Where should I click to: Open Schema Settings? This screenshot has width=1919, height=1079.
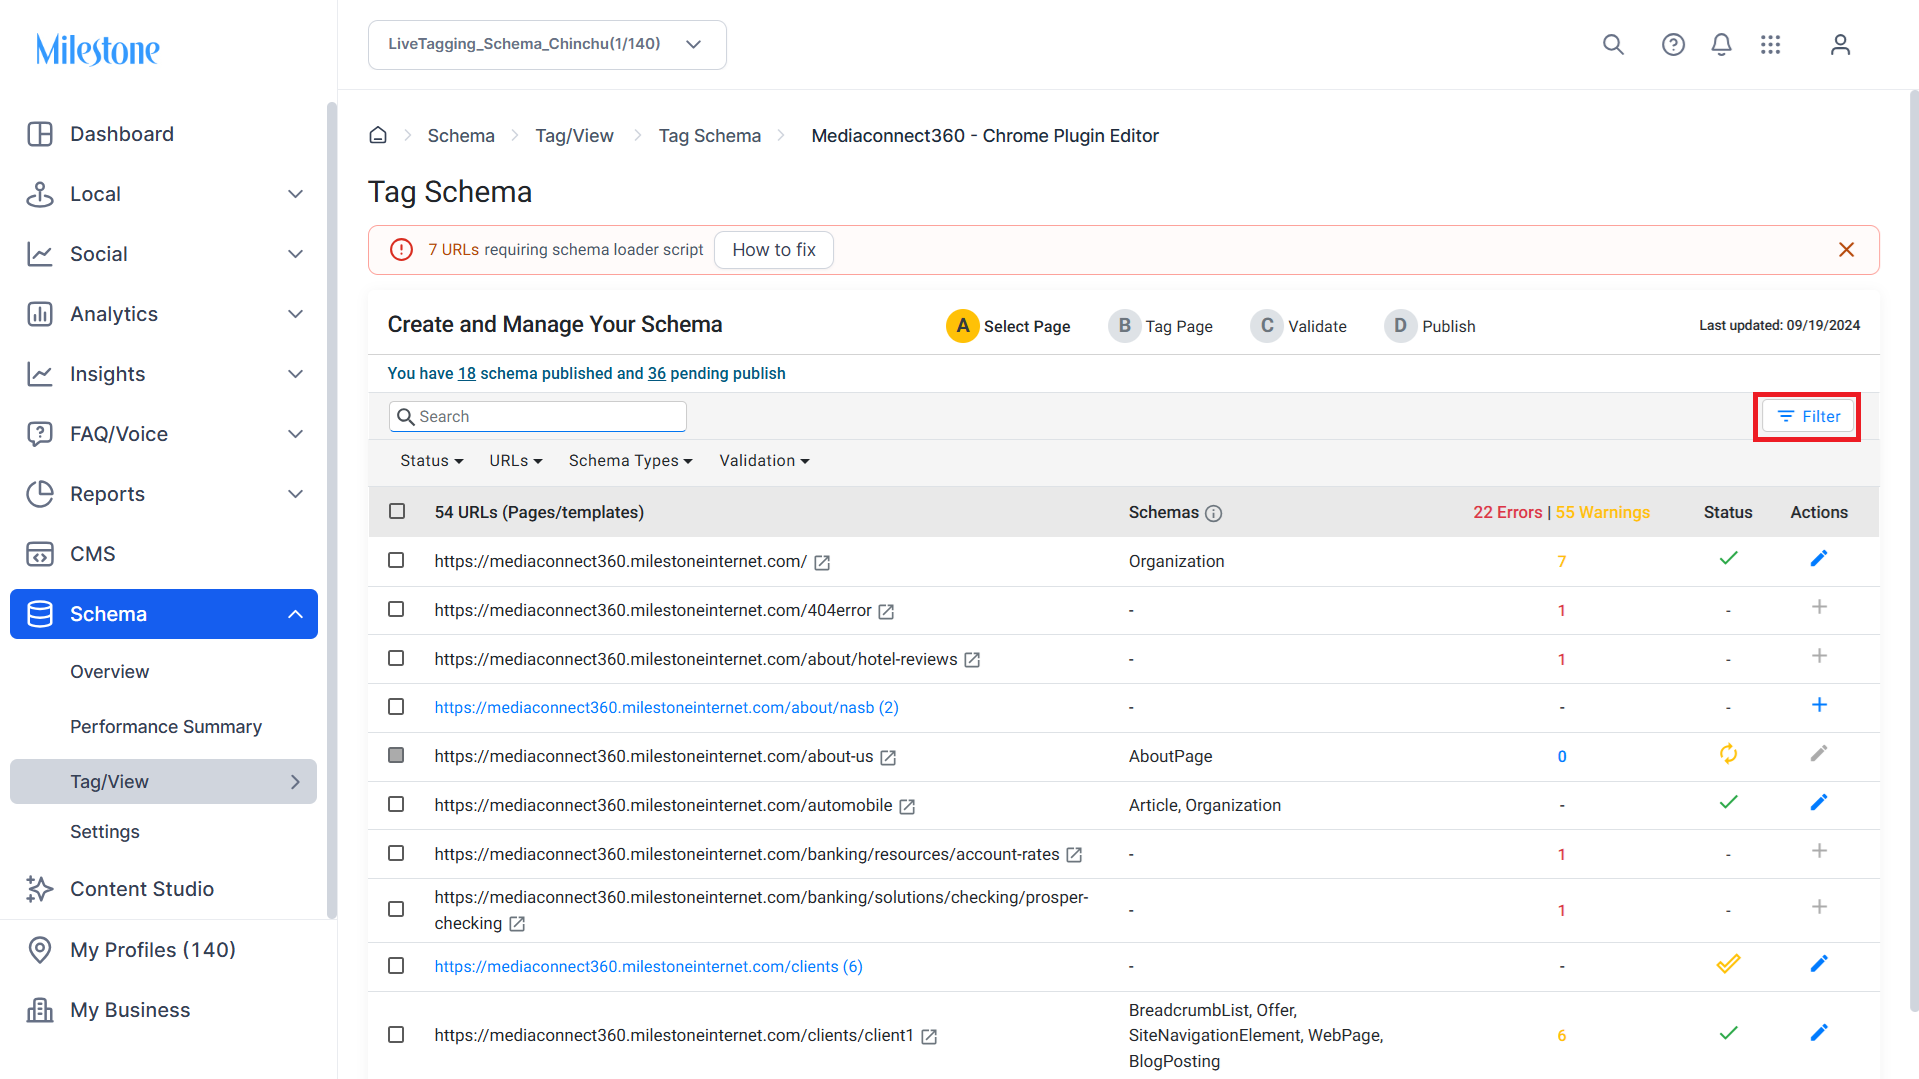click(105, 832)
